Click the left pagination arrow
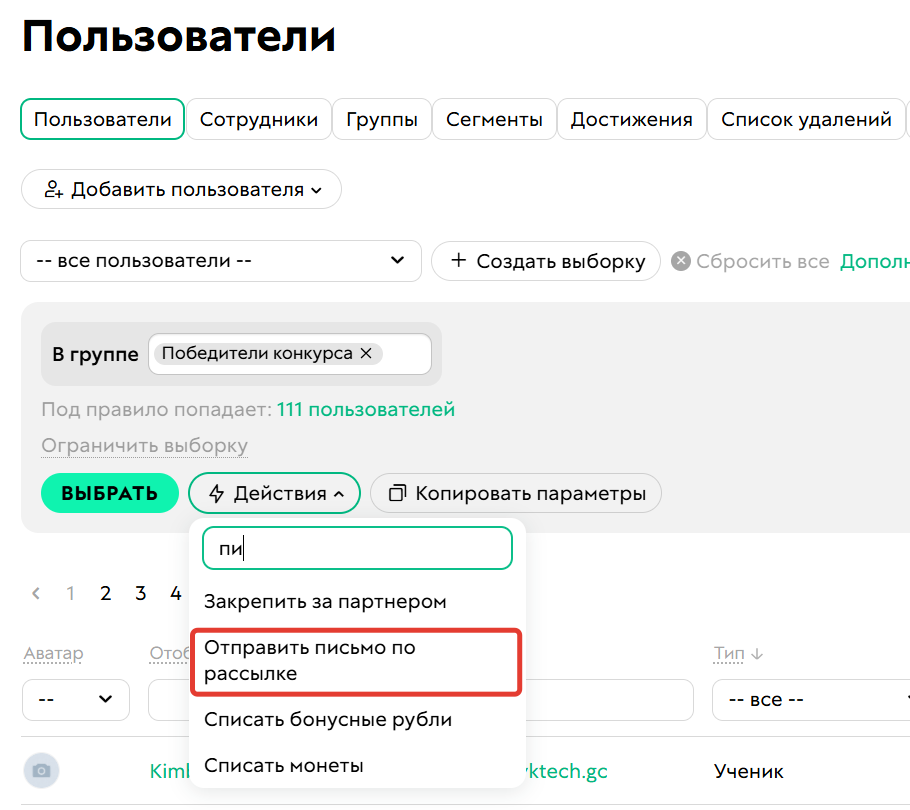 [35, 593]
